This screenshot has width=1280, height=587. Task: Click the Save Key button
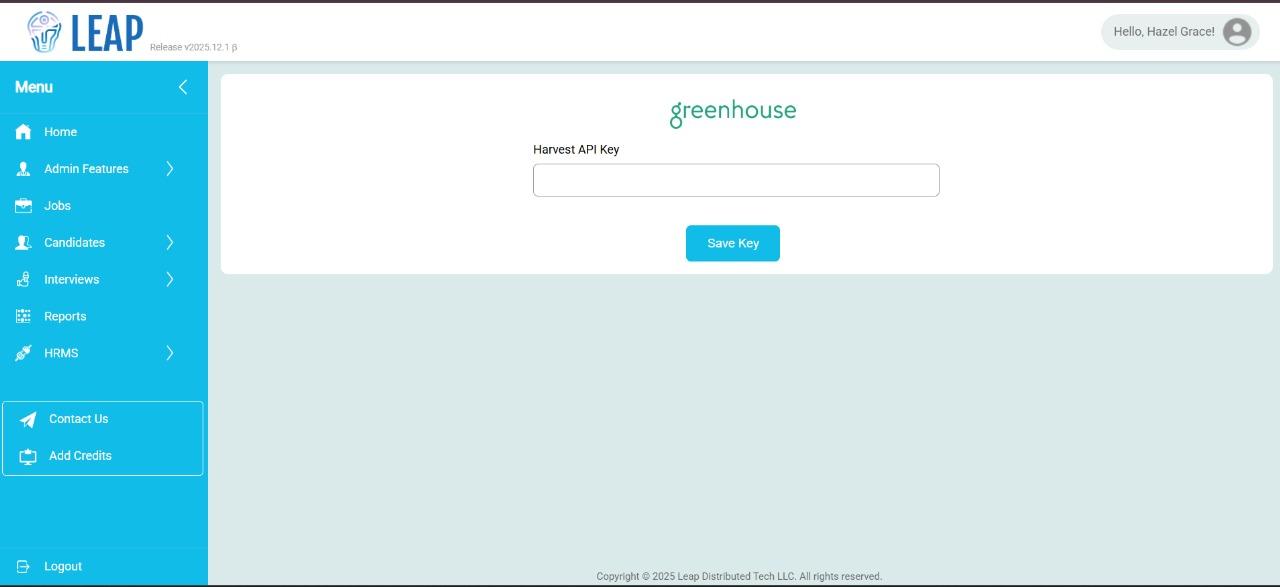(733, 243)
